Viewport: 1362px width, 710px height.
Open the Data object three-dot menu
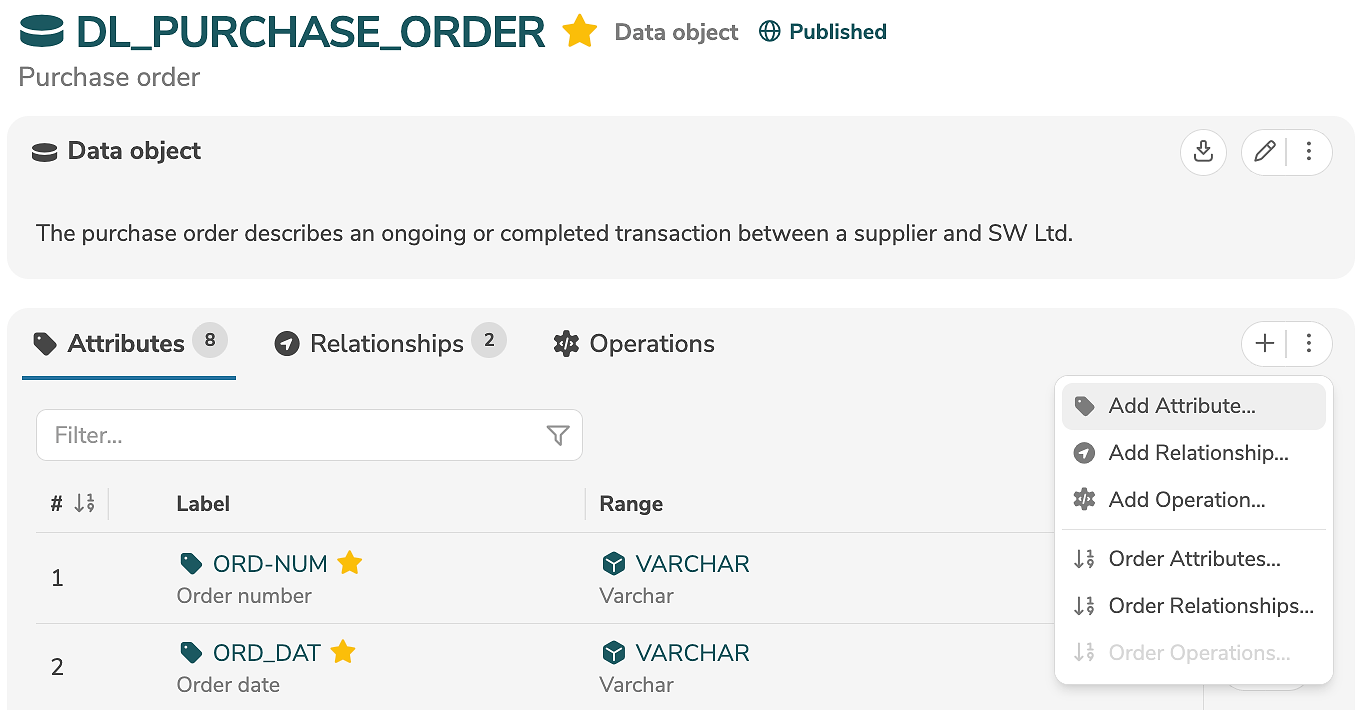coord(1309,152)
